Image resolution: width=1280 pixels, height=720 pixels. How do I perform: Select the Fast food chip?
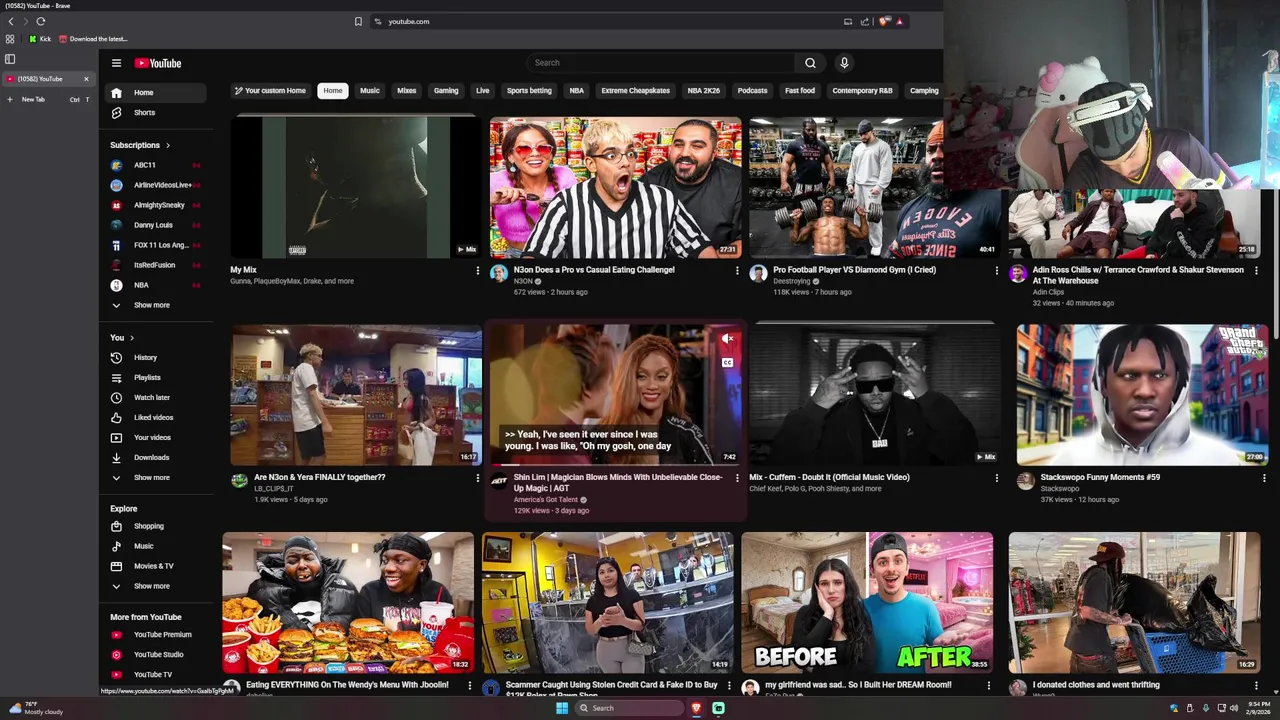coord(800,90)
